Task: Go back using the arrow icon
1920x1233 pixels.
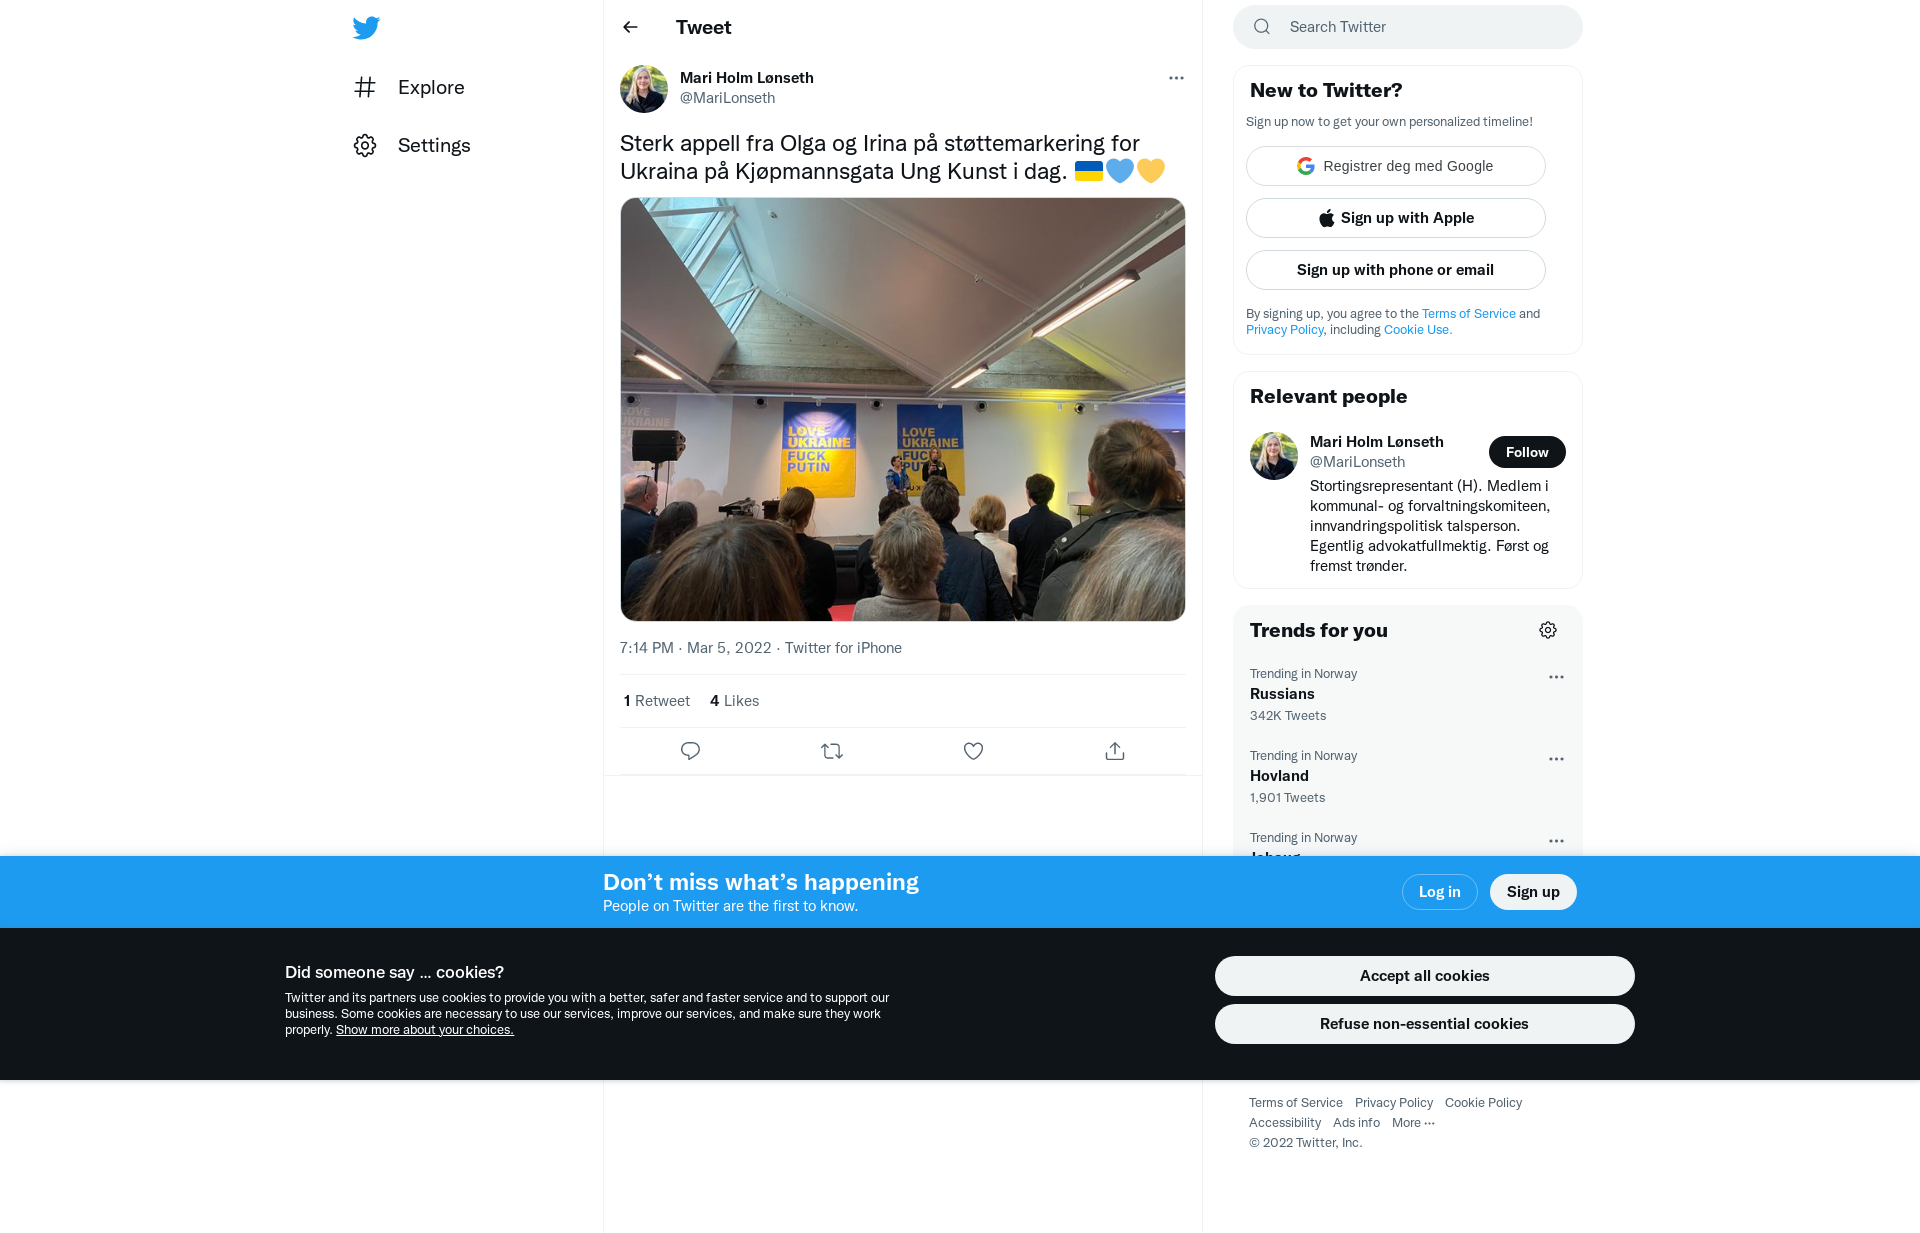Action: [x=630, y=27]
